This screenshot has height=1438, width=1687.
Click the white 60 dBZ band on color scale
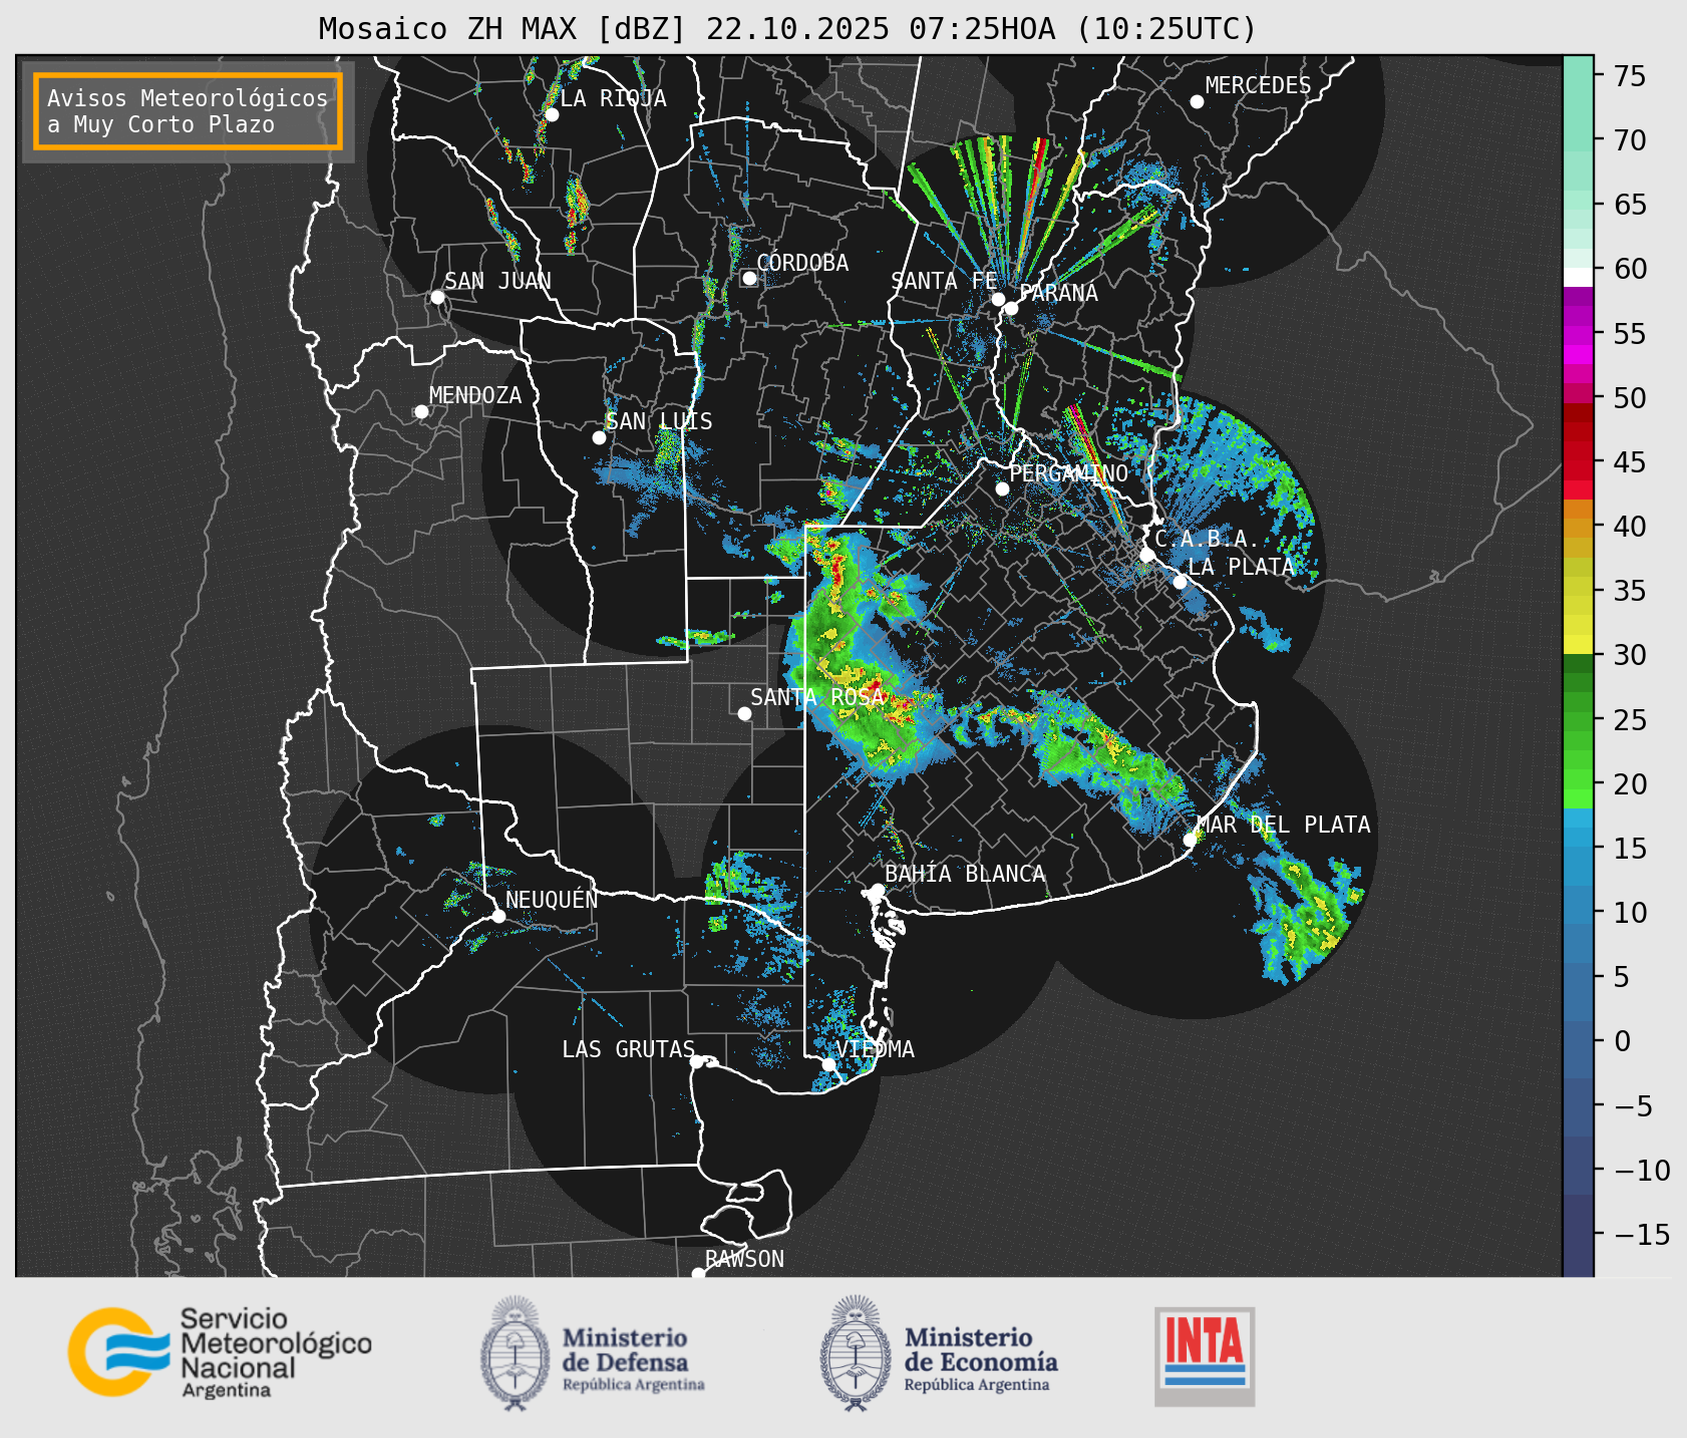coord(1577,275)
